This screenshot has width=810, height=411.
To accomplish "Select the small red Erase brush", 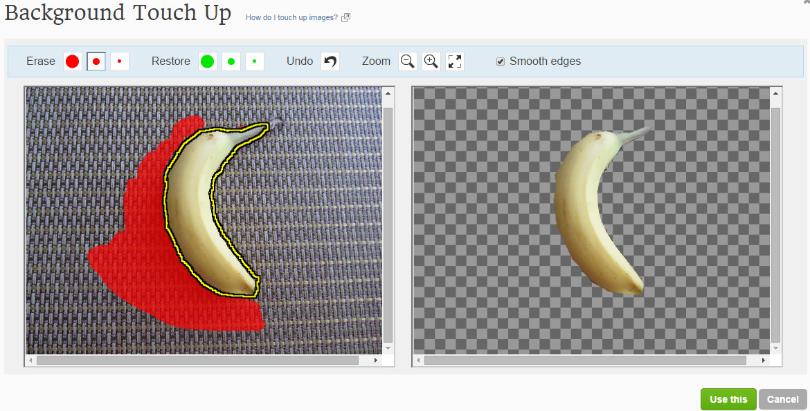I will (x=119, y=61).
